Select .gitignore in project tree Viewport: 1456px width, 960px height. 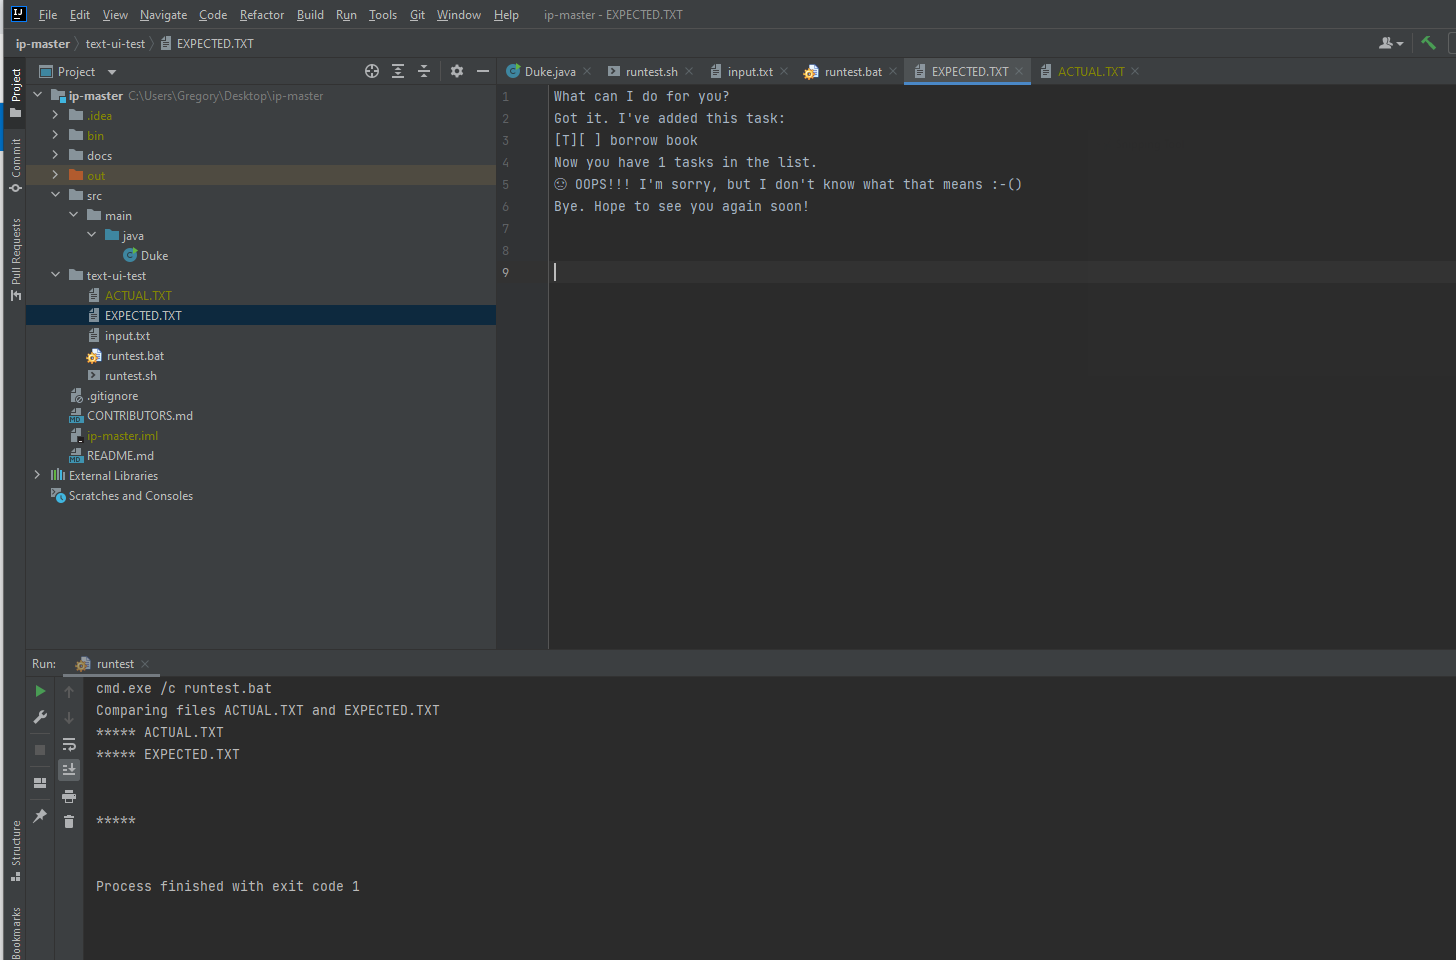[112, 395]
